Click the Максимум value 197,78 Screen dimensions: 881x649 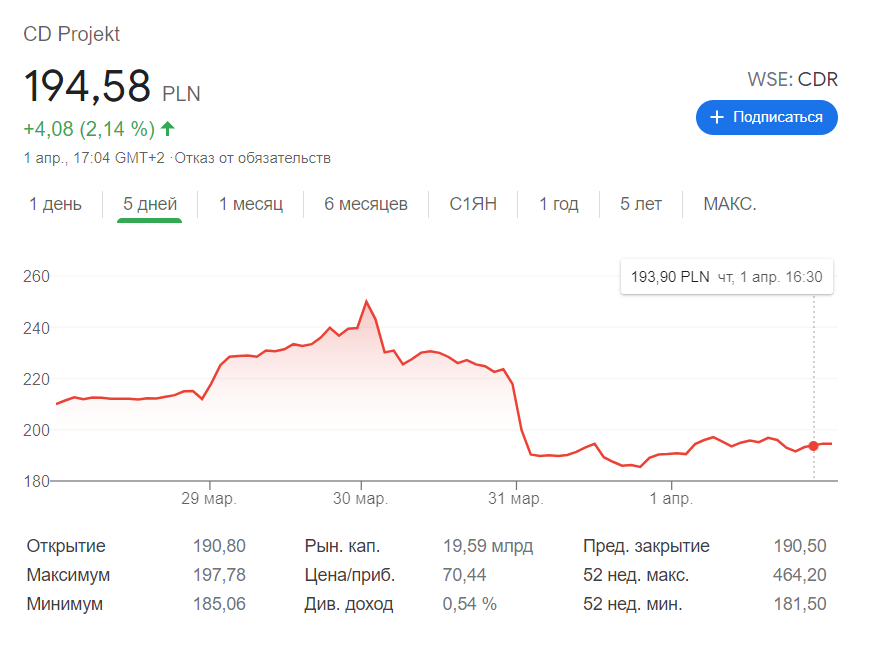[219, 575]
